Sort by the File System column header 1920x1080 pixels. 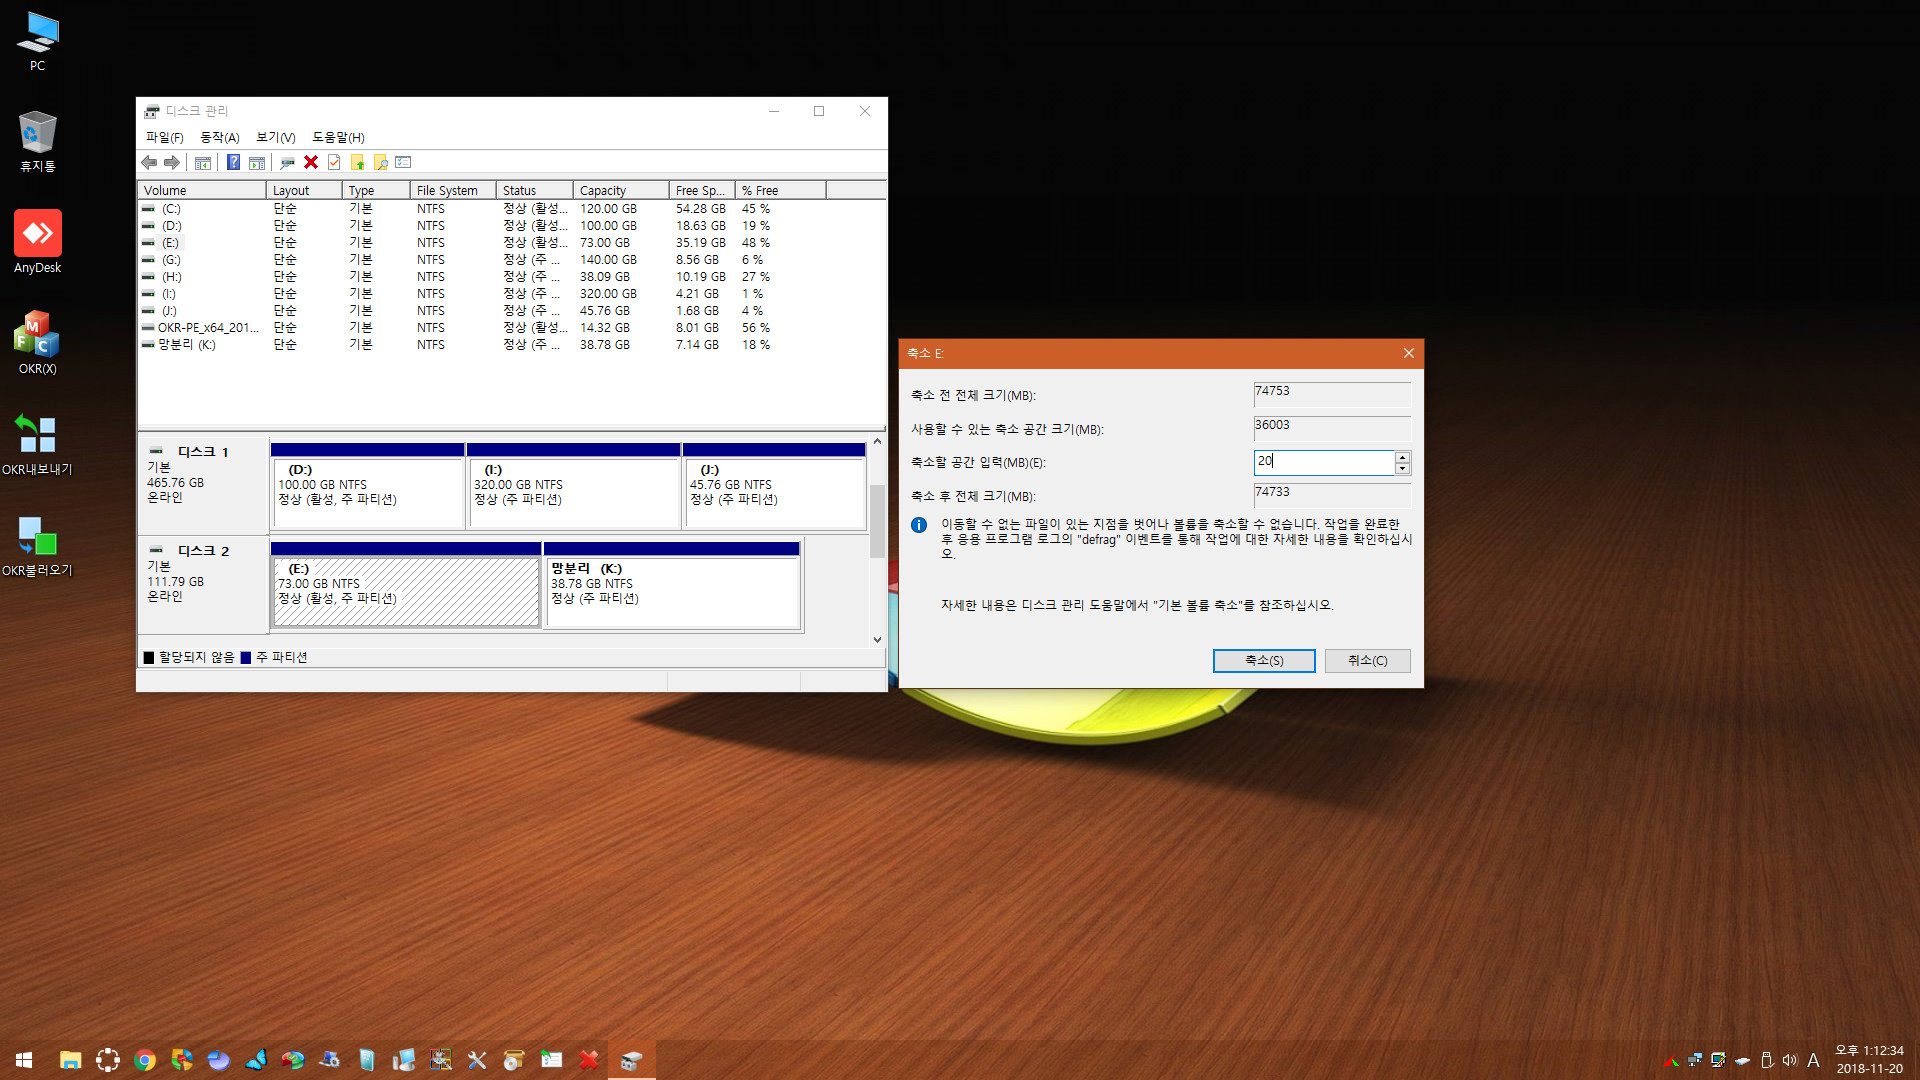pyautogui.click(x=453, y=190)
